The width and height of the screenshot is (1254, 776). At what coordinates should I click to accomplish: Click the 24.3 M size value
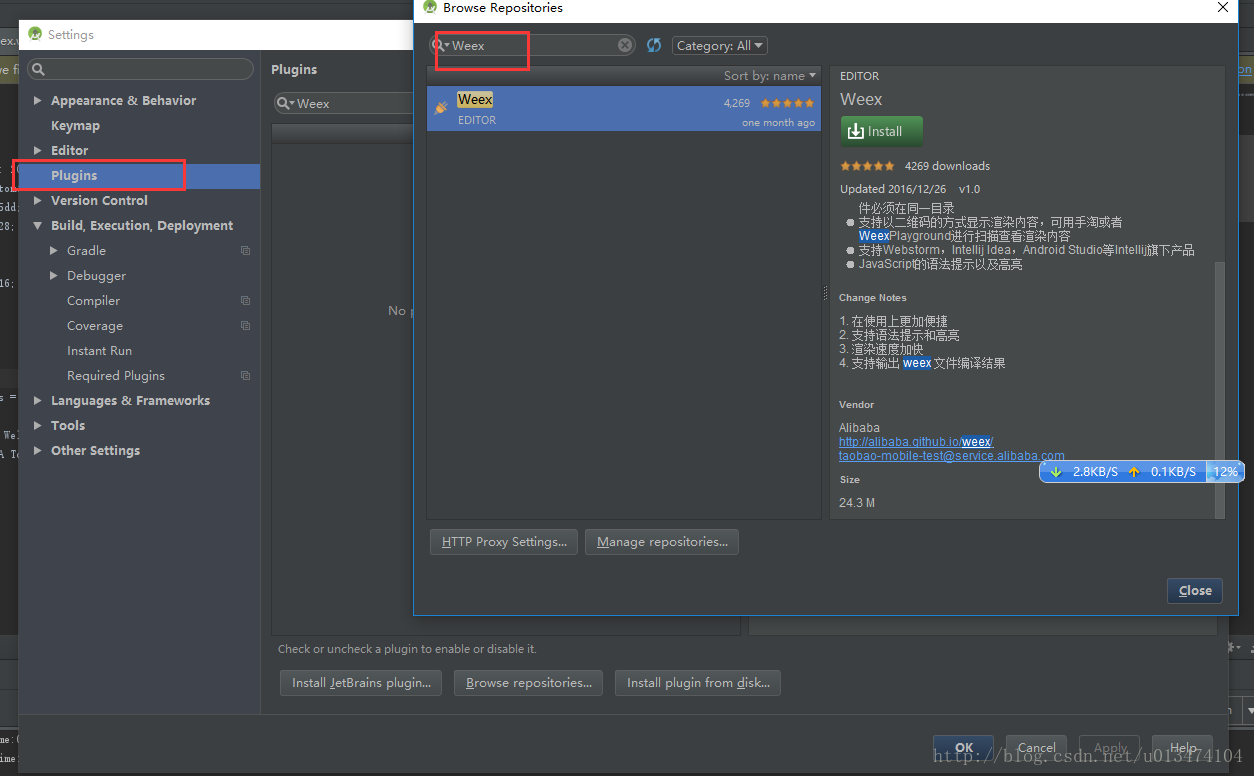[x=857, y=503]
